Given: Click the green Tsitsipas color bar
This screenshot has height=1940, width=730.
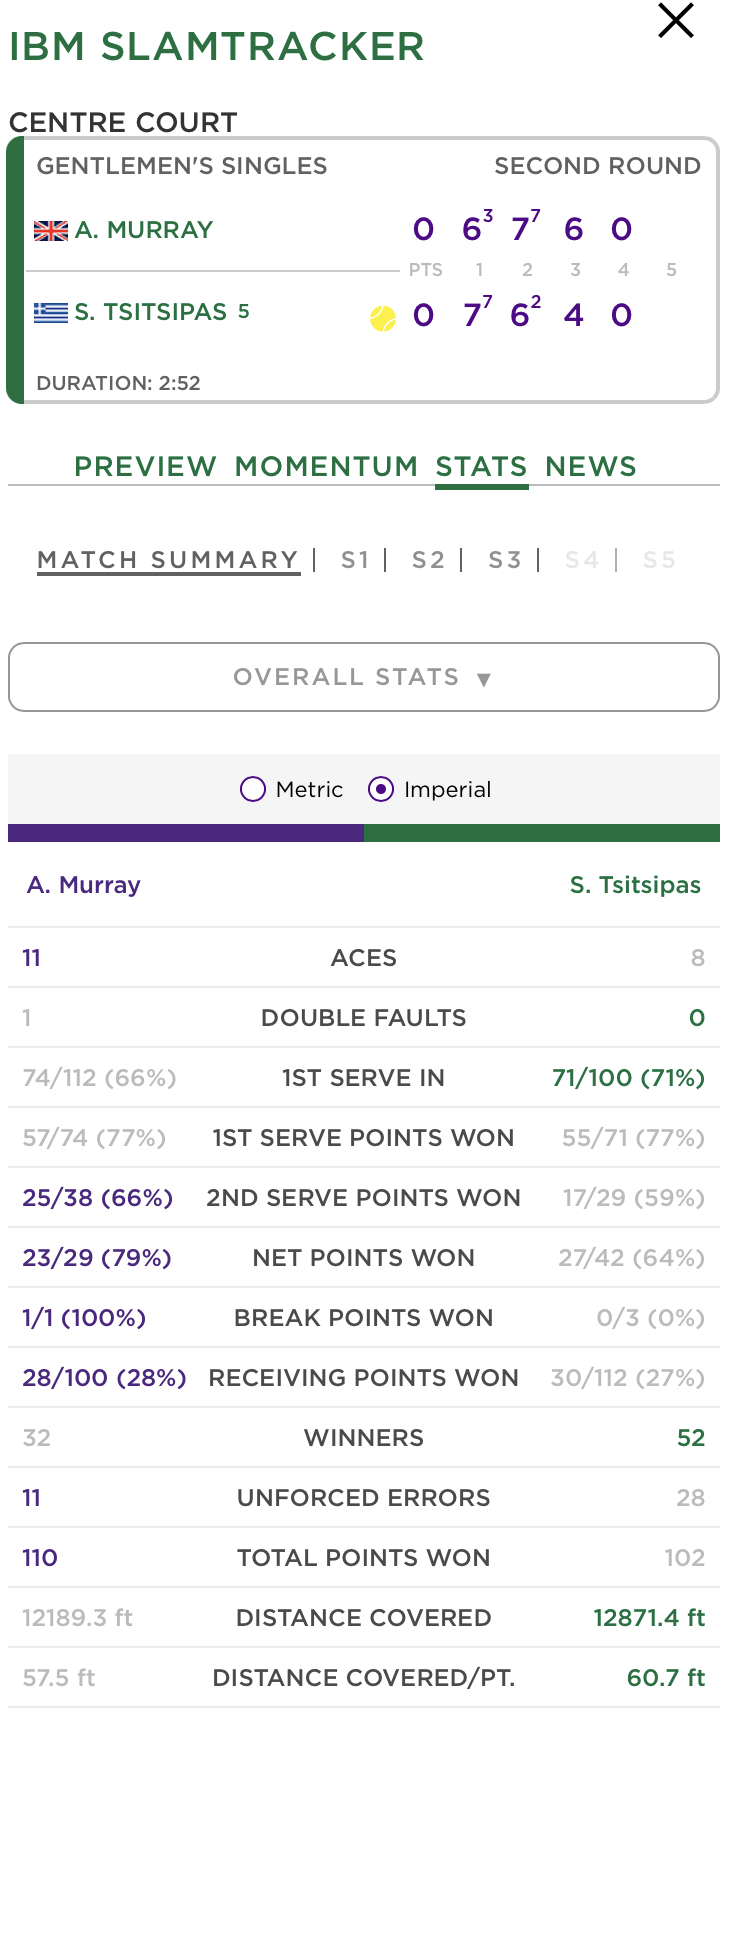Looking at the screenshot, I should pyautogui.click(x=542, y=833).
